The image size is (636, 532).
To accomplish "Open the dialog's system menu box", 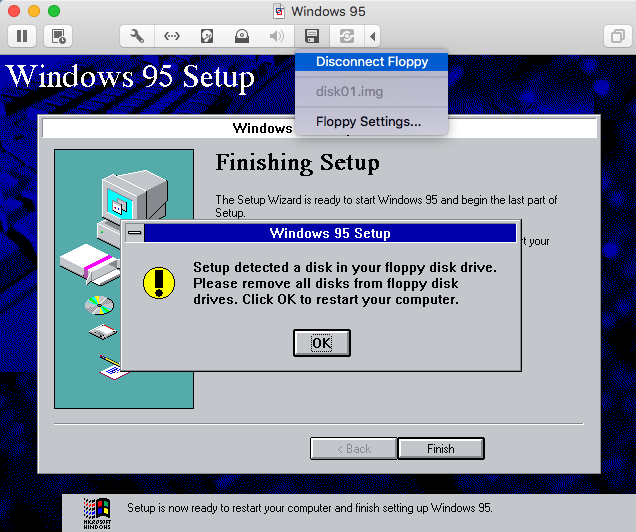I will click(x=134, y=233).
